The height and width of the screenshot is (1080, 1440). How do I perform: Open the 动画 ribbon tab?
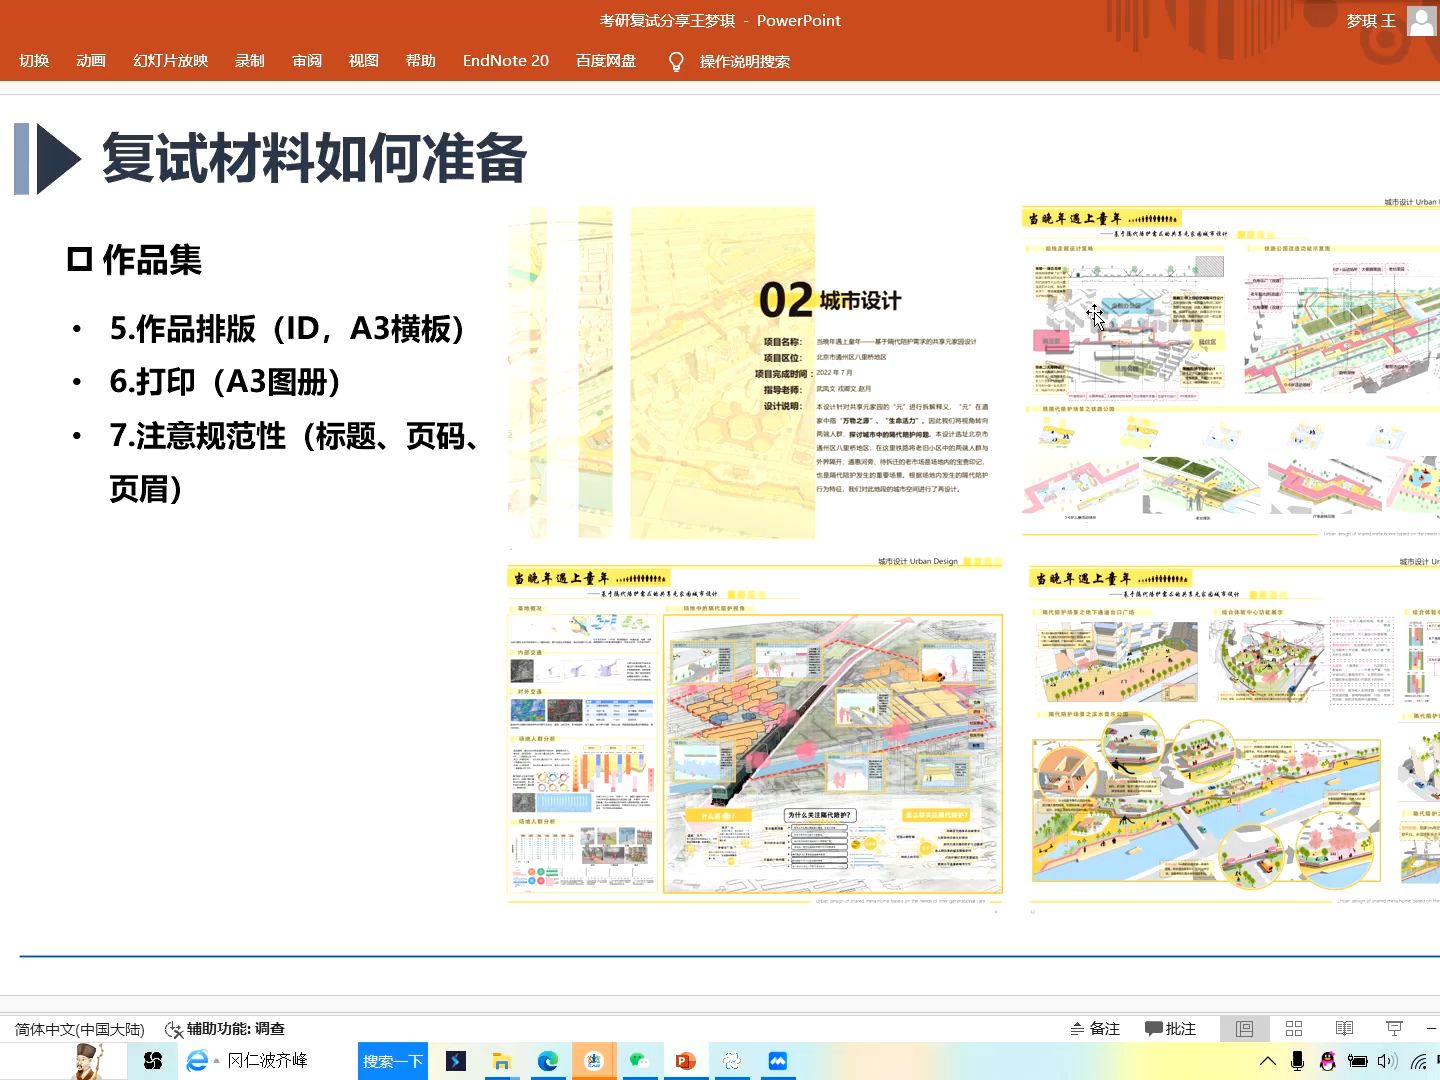tap(91, 61)
